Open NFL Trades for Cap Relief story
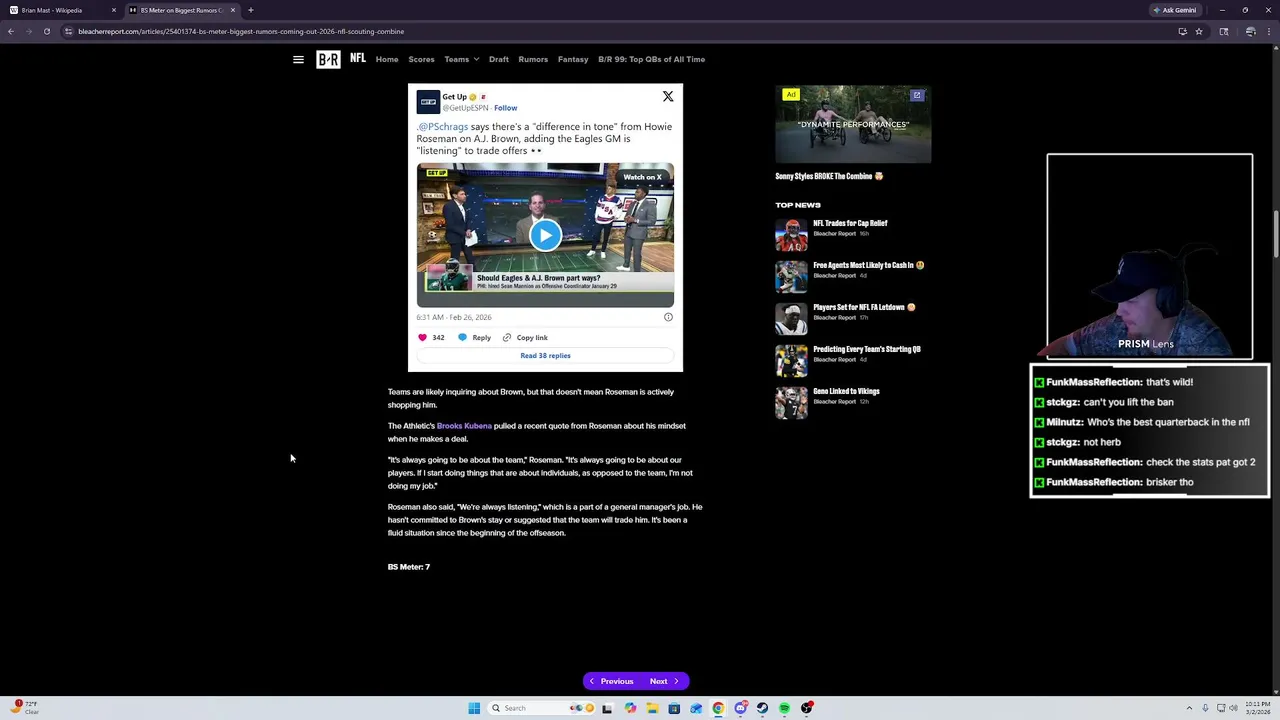 [850, 223]
